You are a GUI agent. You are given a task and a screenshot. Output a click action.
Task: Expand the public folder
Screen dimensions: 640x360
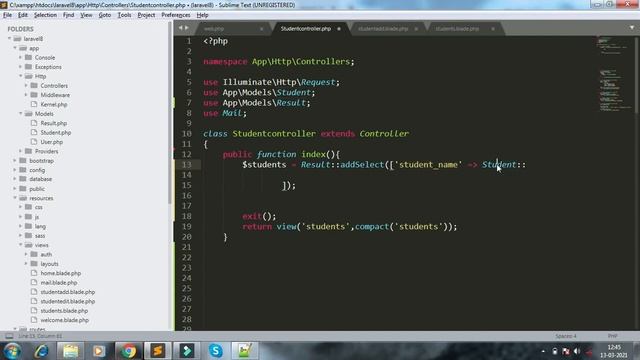[15, 189]
